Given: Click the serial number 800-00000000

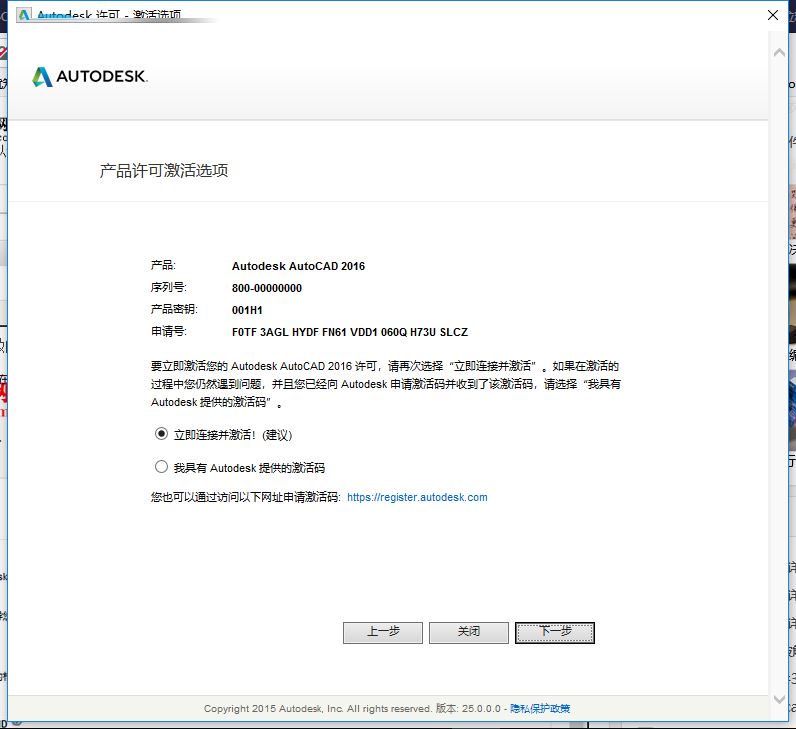Looking at the screenshot, I should (x=267, y=288).
